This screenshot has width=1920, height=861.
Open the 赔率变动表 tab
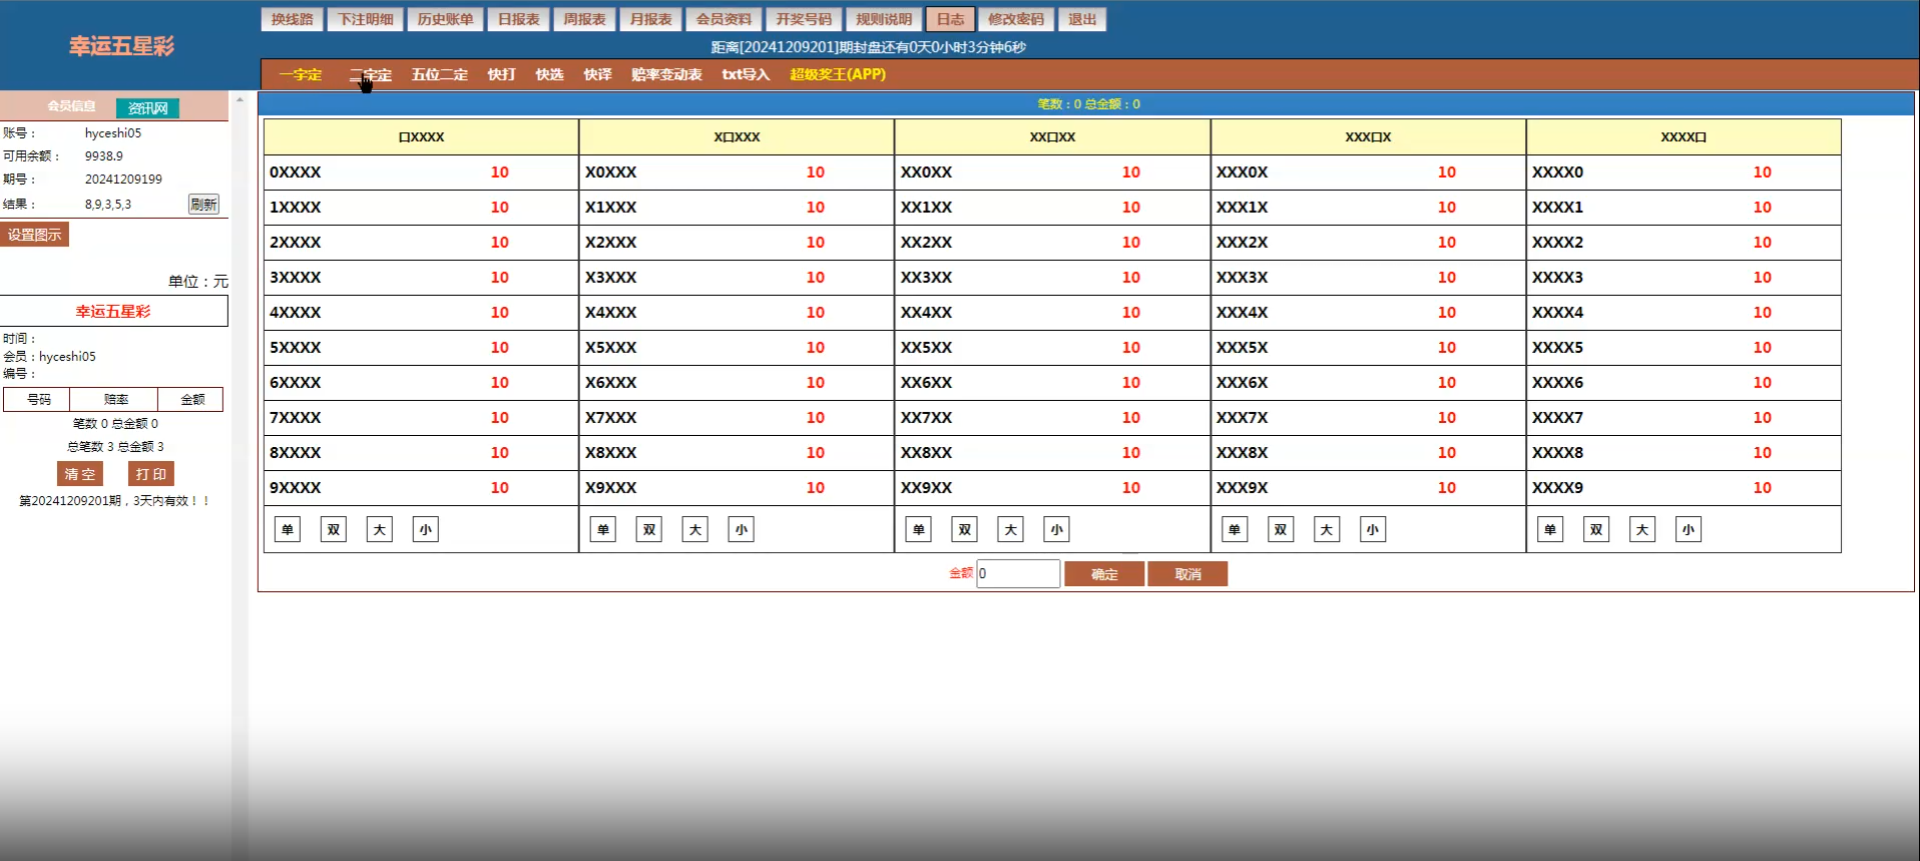[x=666, y=75]
